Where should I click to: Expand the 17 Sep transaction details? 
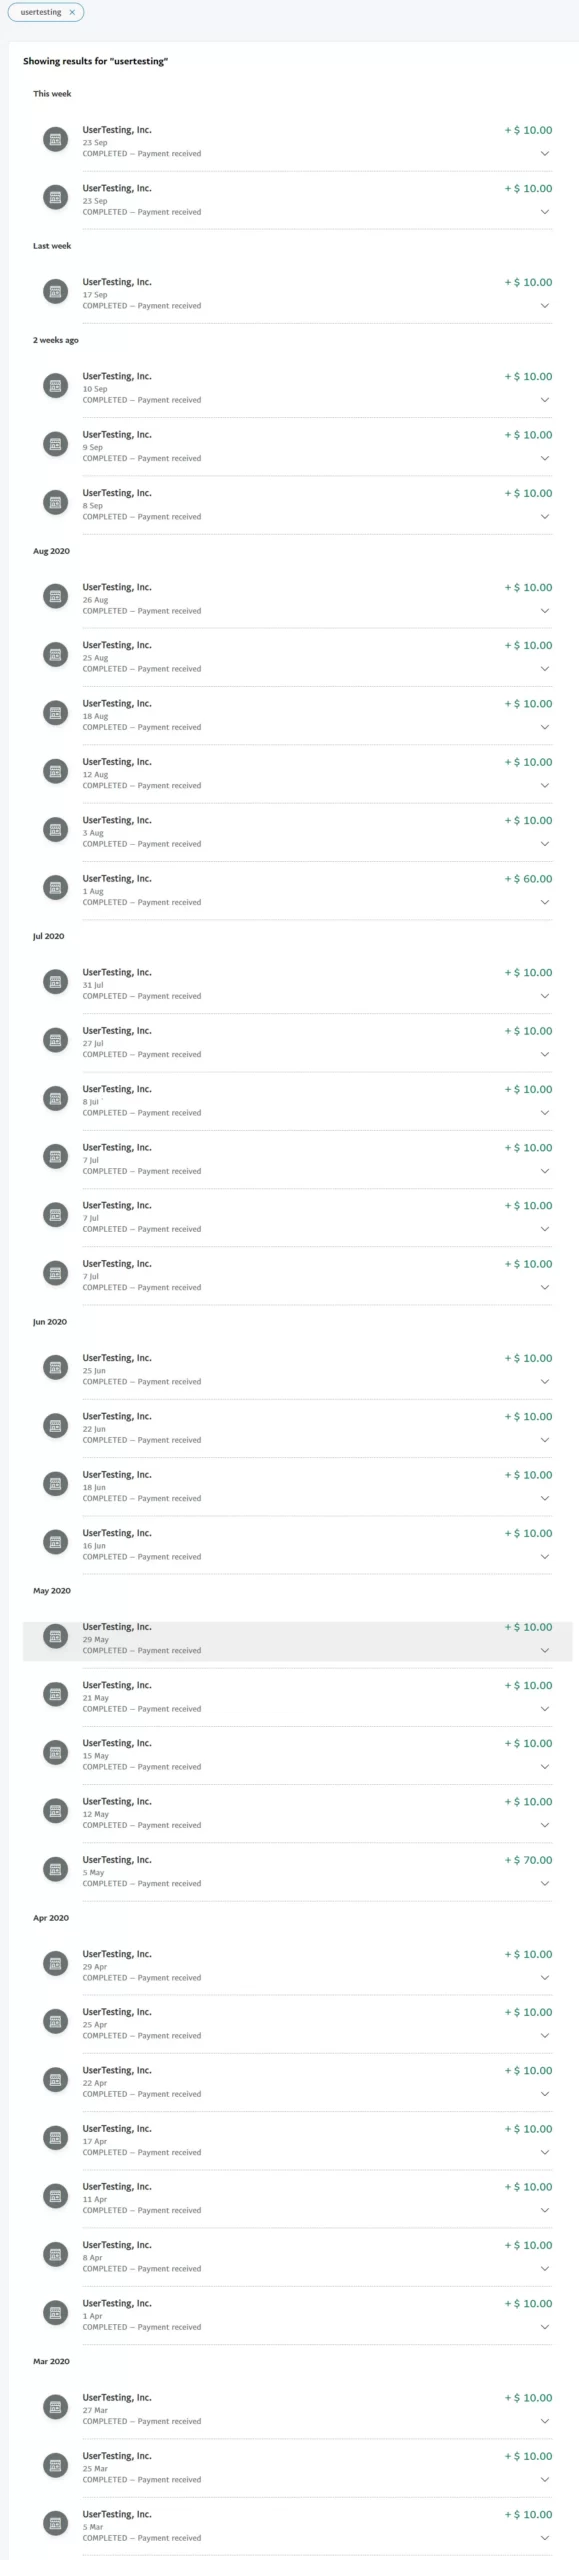tap(545, 306)
